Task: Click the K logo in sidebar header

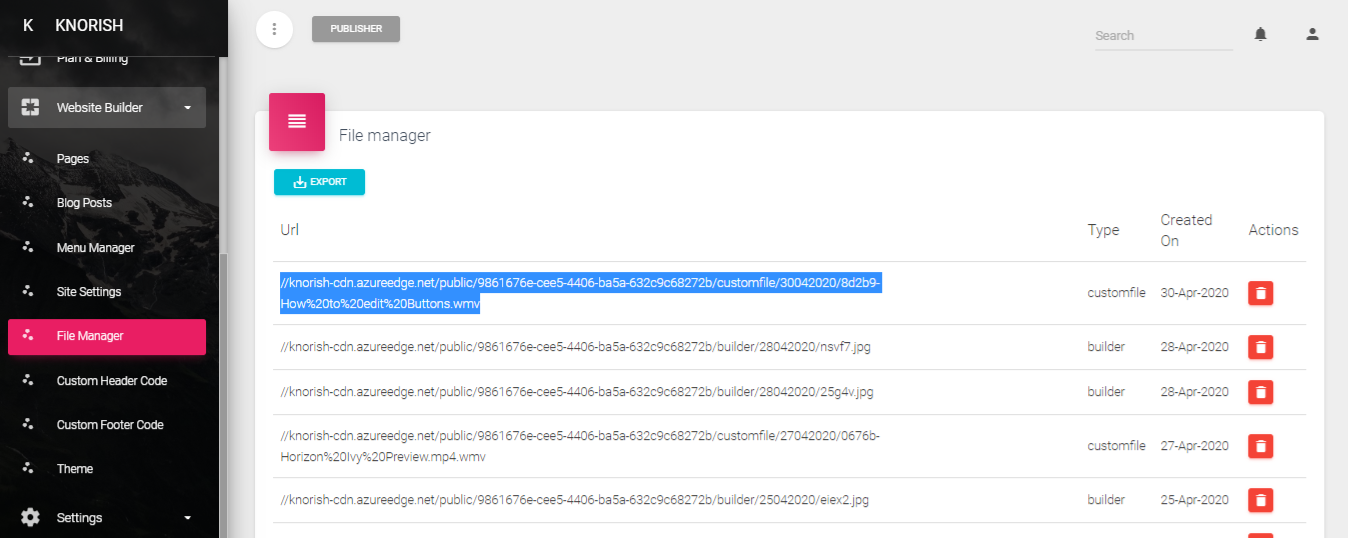Action: [x=28, y=25]
